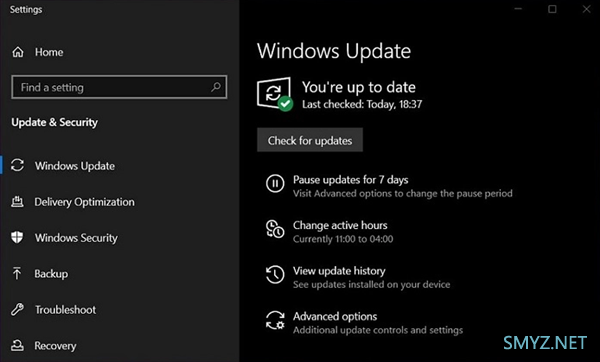Screen dimensions: 600x362
Task: Click the change active hours clock icon
Action: (275, 229)
